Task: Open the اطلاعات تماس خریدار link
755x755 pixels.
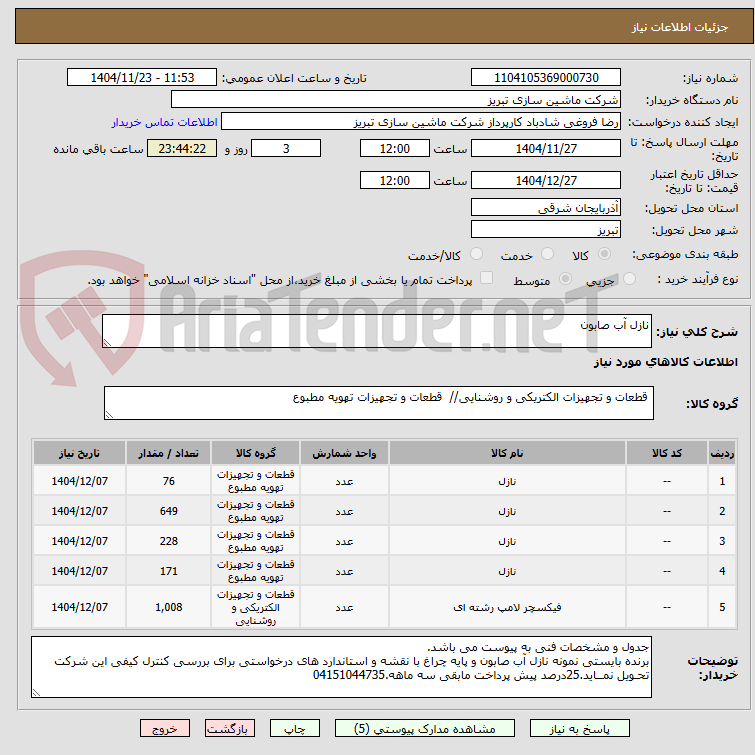Action: point(165,122)
